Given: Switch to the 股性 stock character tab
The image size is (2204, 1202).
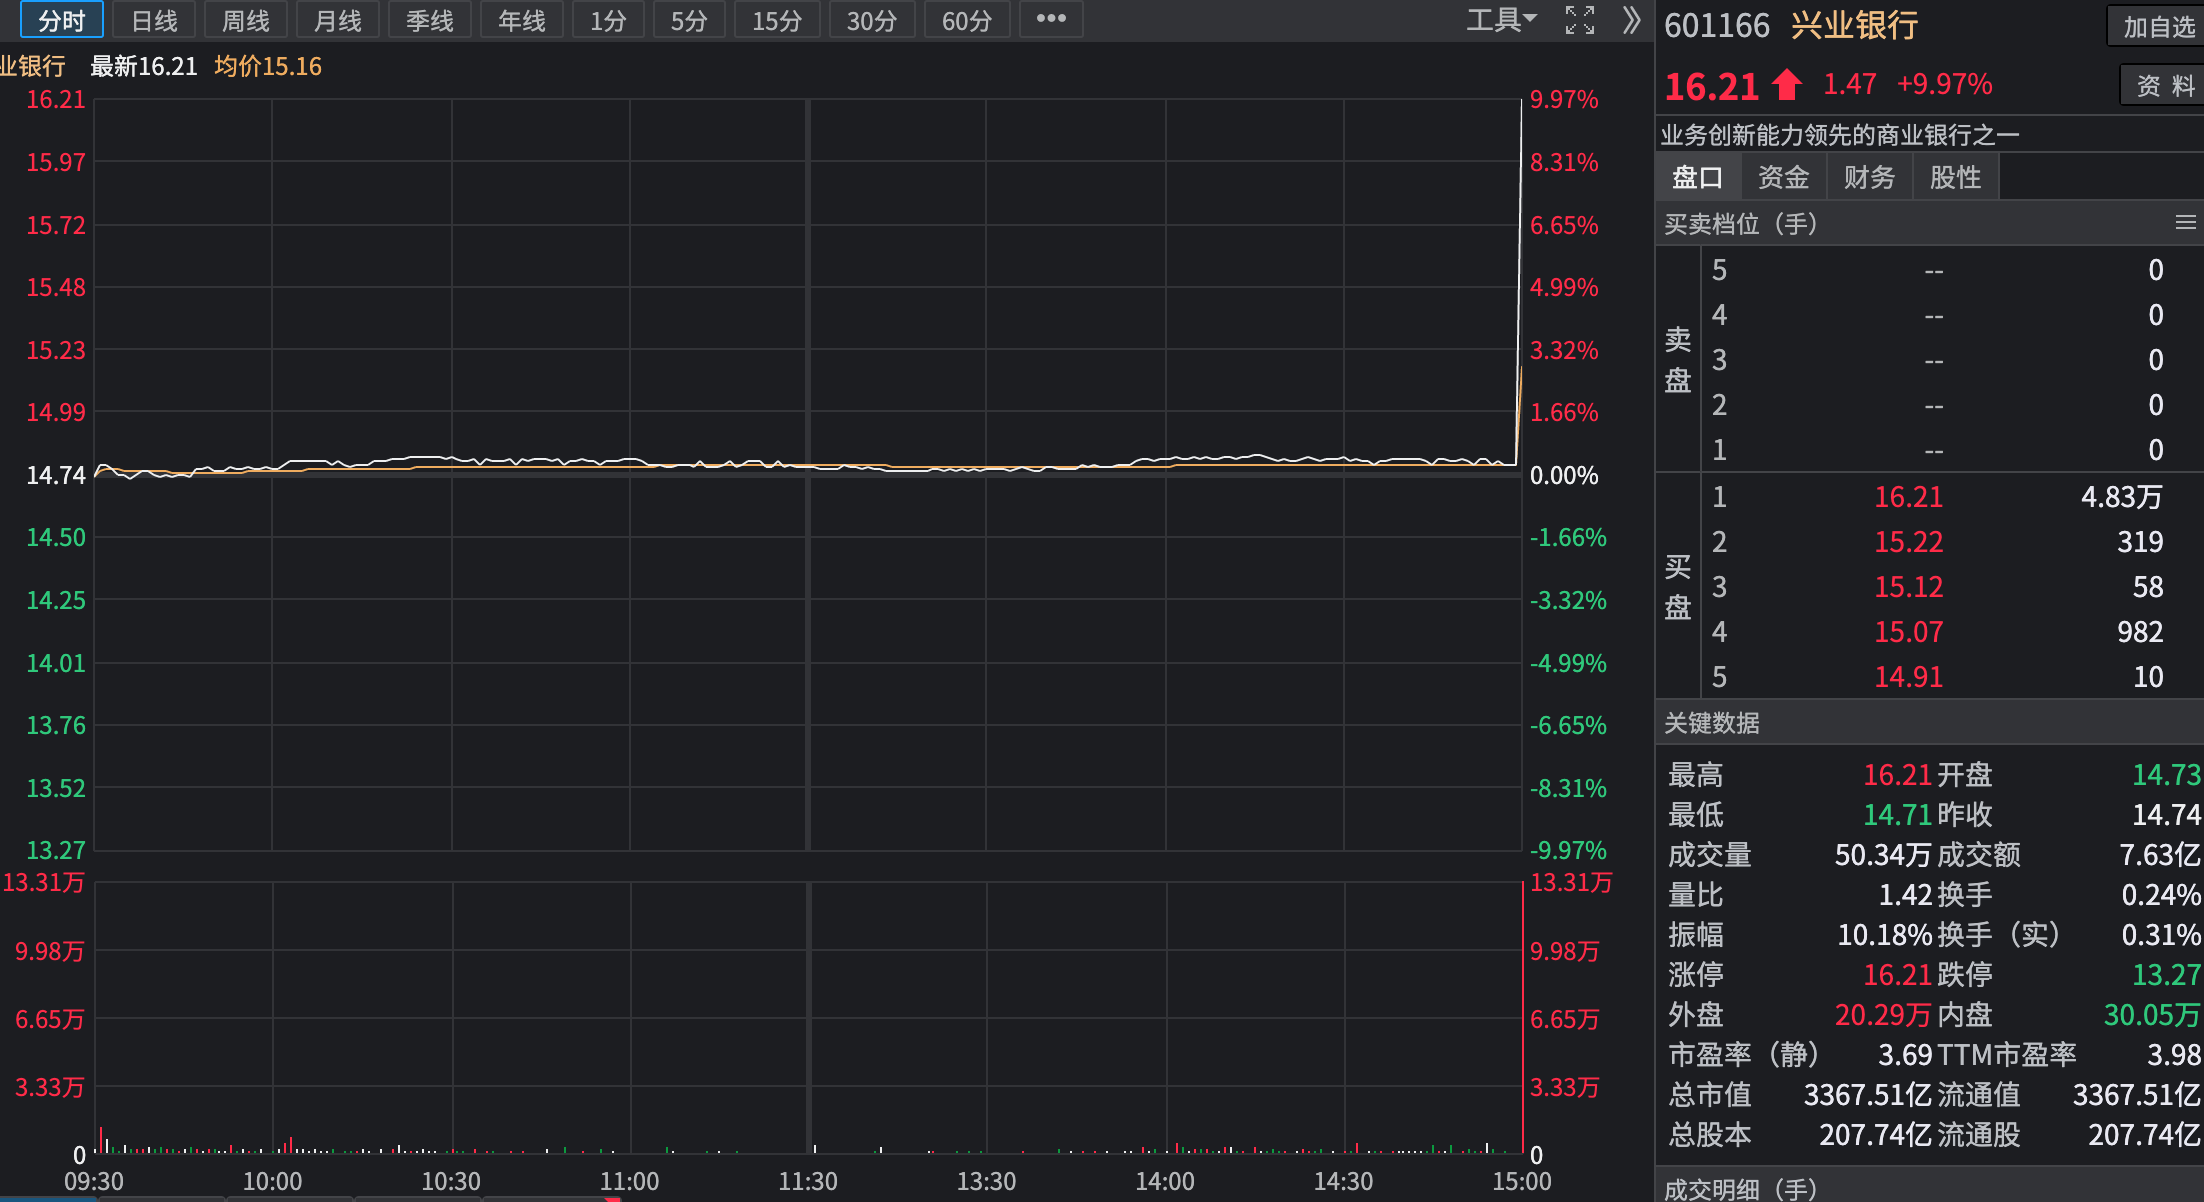Looking at the screenshot, I should click(x=1955, y=177).
